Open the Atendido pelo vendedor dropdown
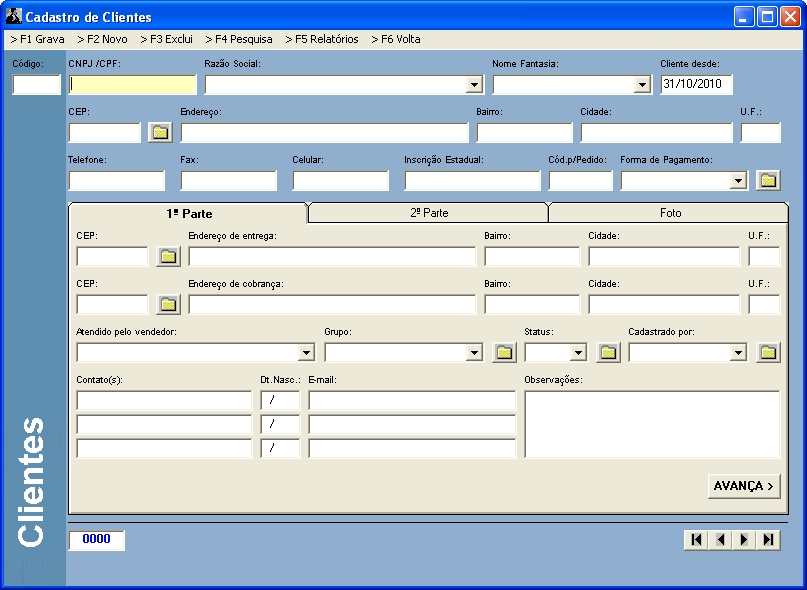This screenshot has width=807, height=590. pyautogui.click(x=307, y=352)
